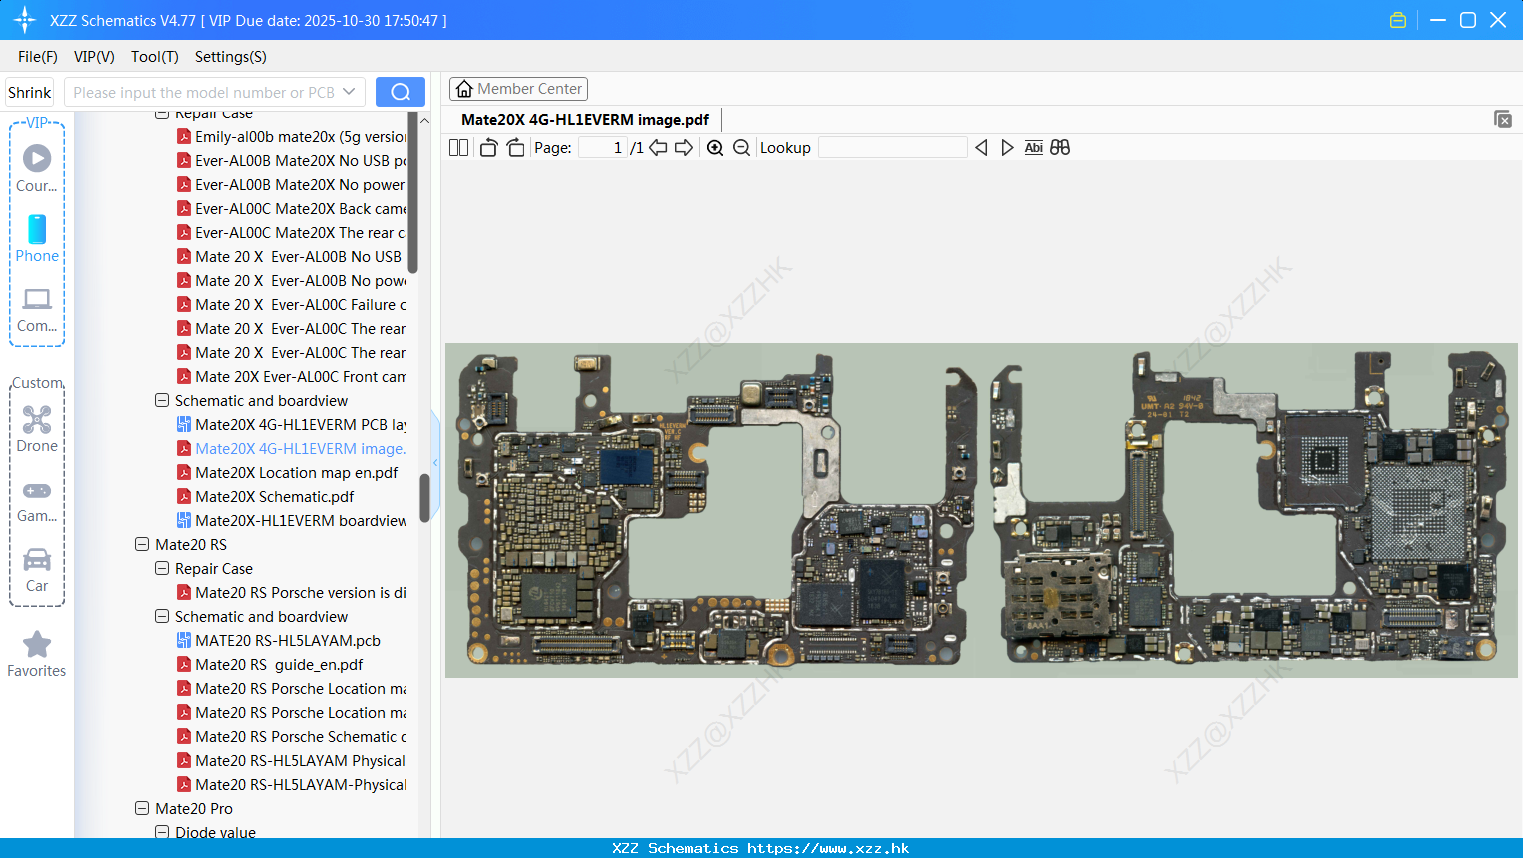
Task: Open Mate20 RS-HL5LAYAM Physical file
Action: tap(292, 760)
